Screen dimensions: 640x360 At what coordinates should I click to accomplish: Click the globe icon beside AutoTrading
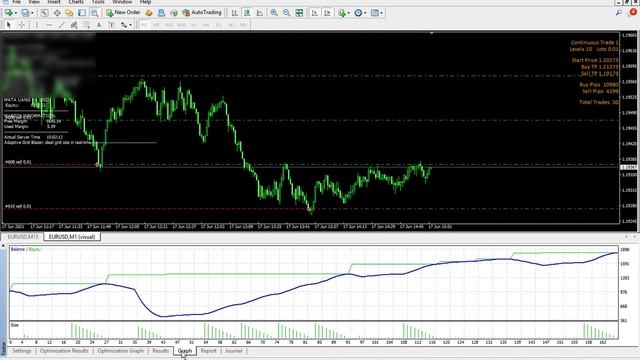[x=174, y=13]
